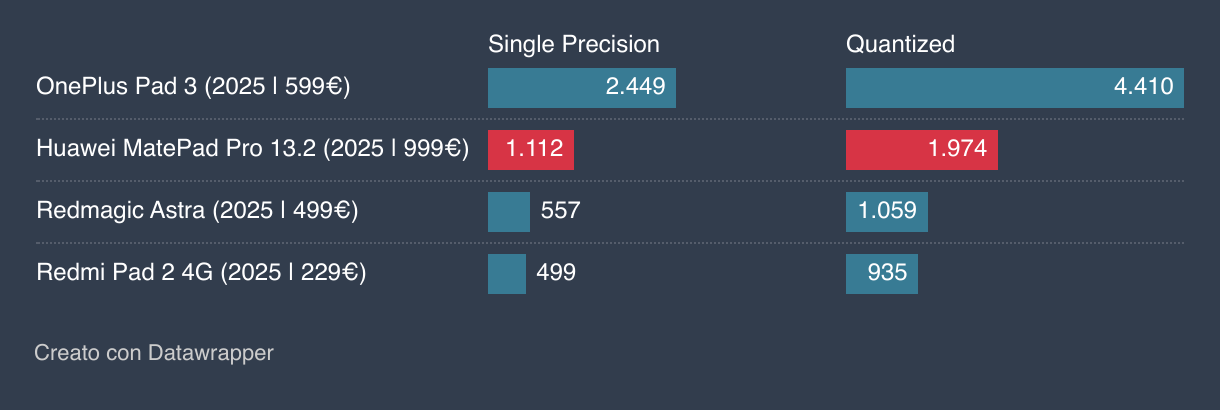Click the Redmagic Astra Quantized bar 1.059
1220x410 pixels.
[887, 212]
